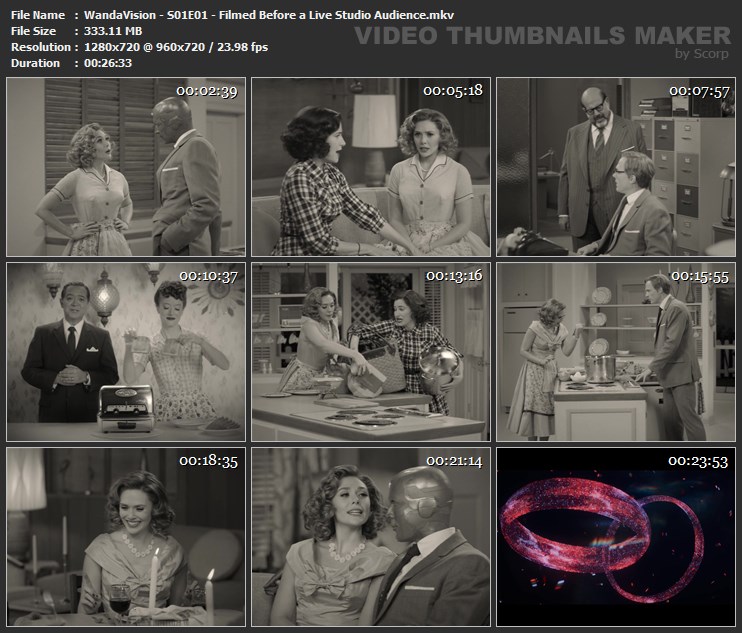Select the thumbnail stamped 00:02:39

126,167
